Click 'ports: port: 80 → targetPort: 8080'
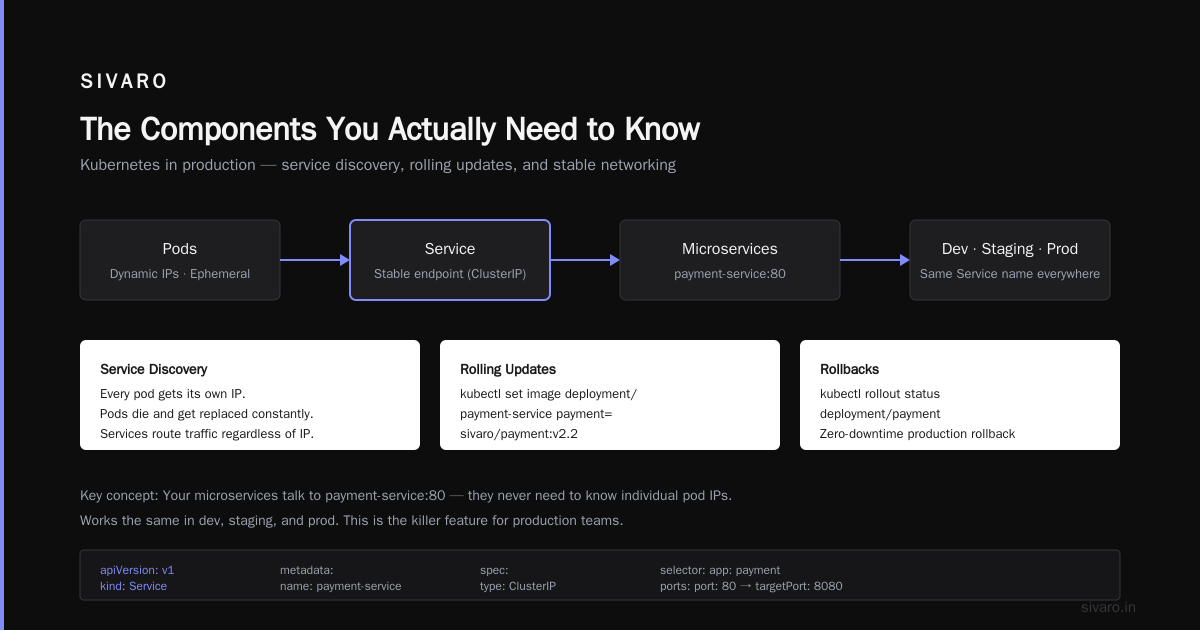1200x630 pixels. pos(751,586)
